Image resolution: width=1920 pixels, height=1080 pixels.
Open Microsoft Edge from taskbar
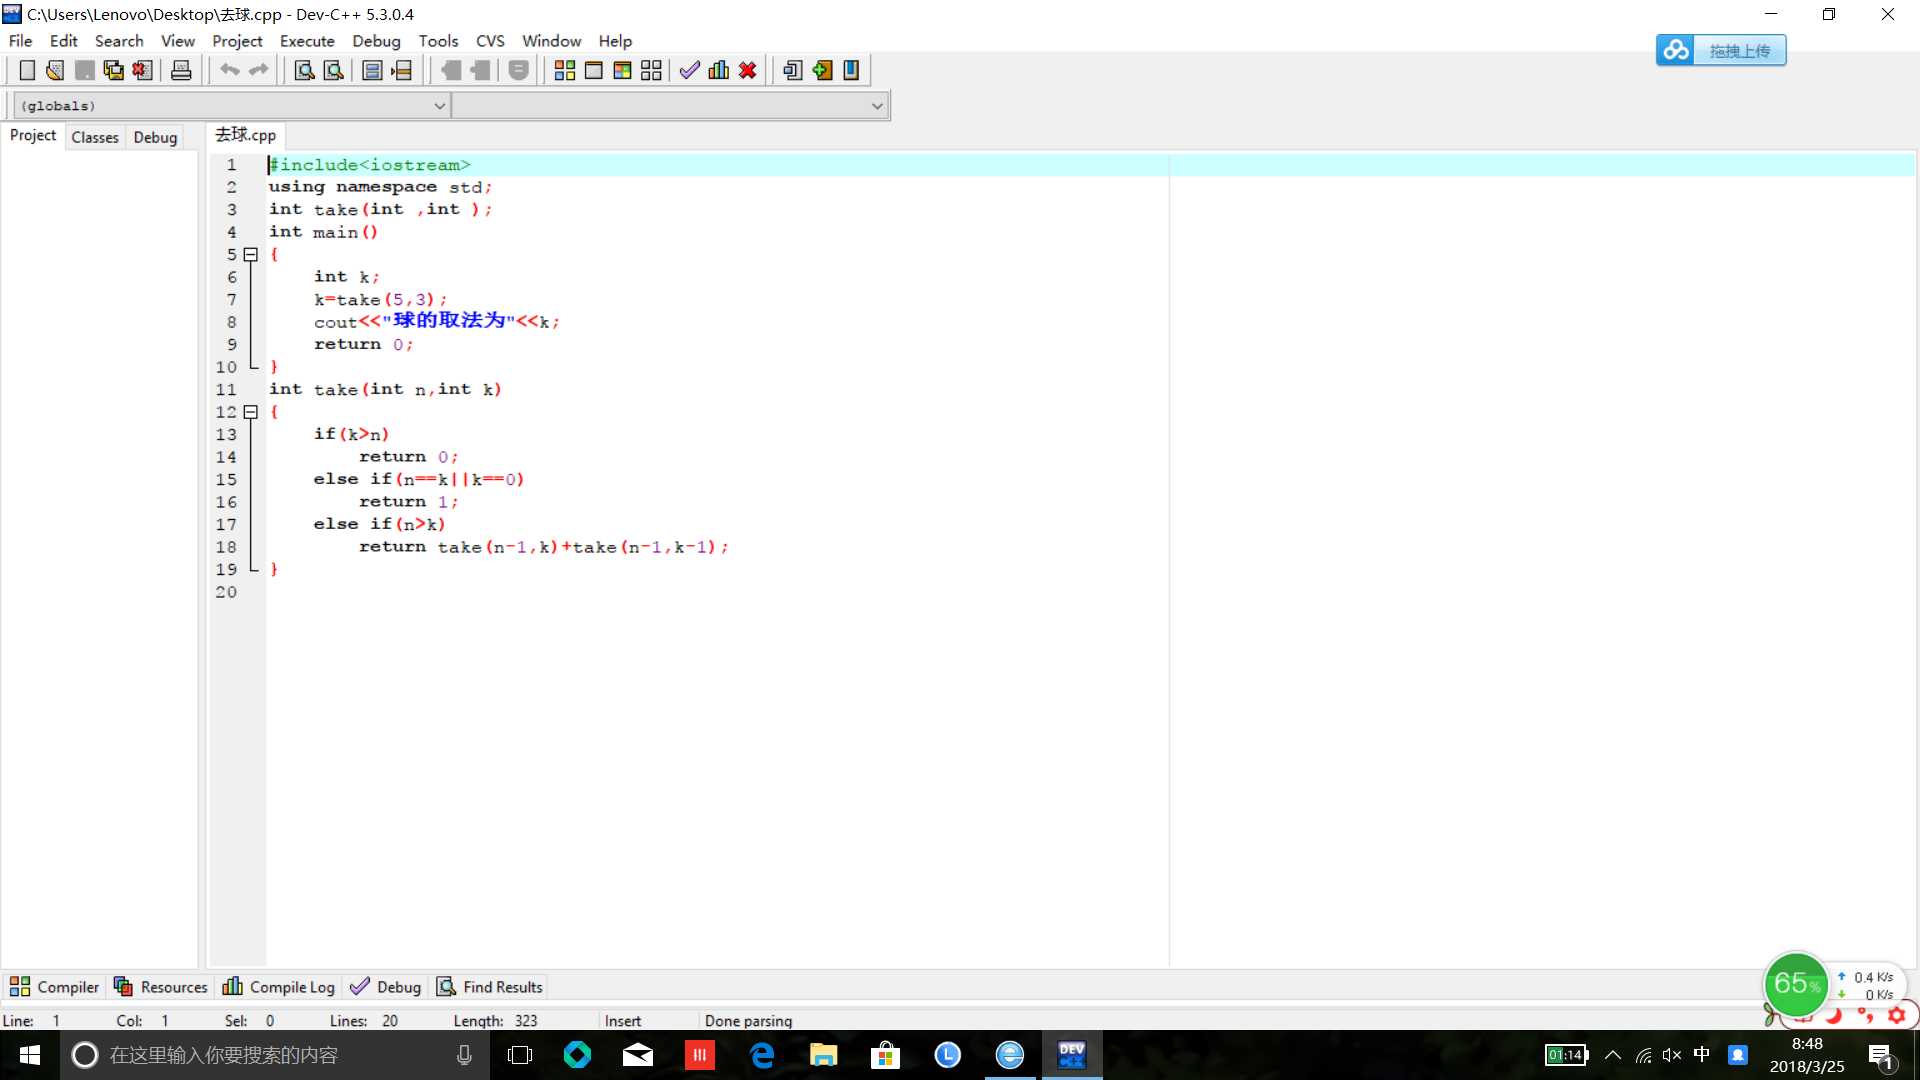pos(762,1055)
